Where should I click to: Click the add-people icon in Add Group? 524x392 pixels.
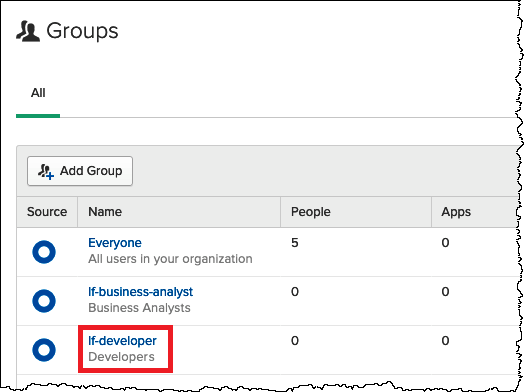click(46, 171)
